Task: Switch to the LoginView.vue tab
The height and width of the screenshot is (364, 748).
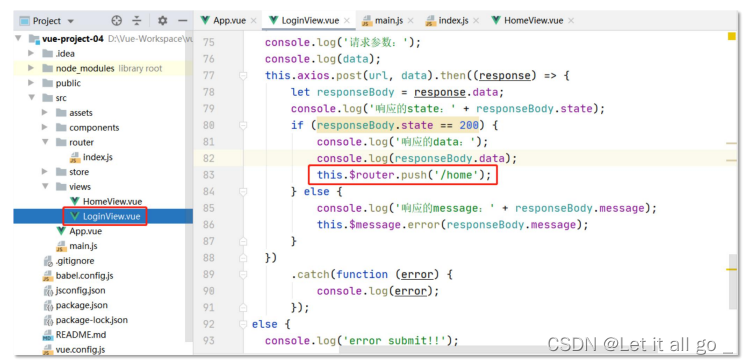Action: tap(310, 21)
